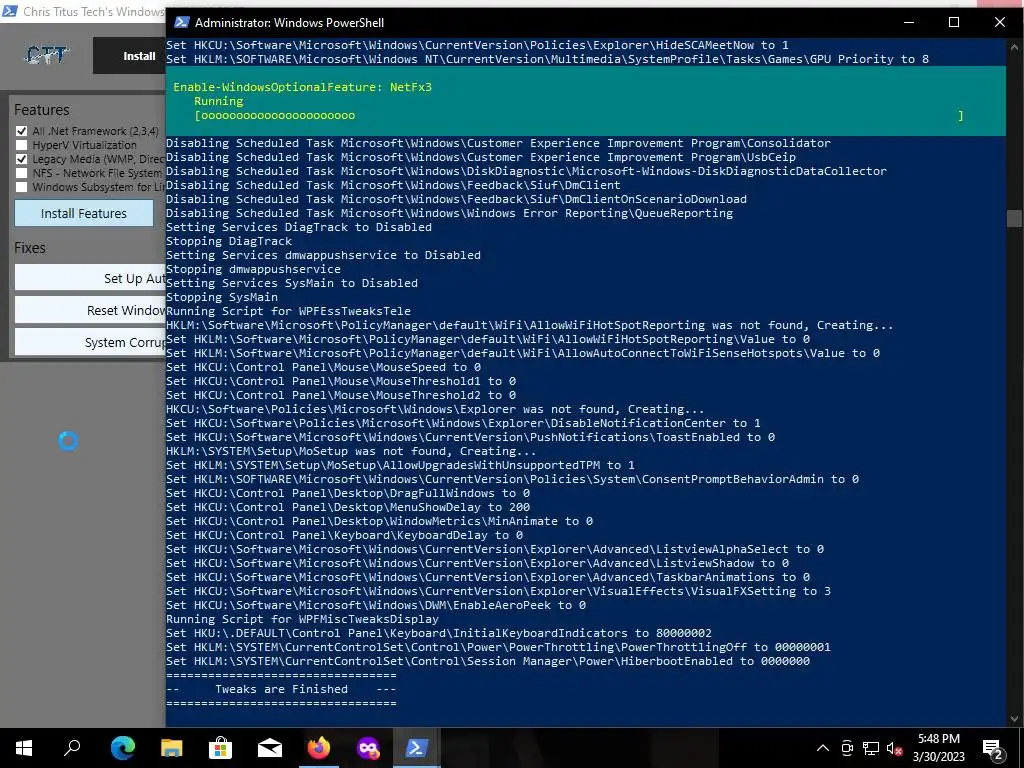
Task: Click 'Administrator: Windows PowerShell' title text
Action: [289, 23]
